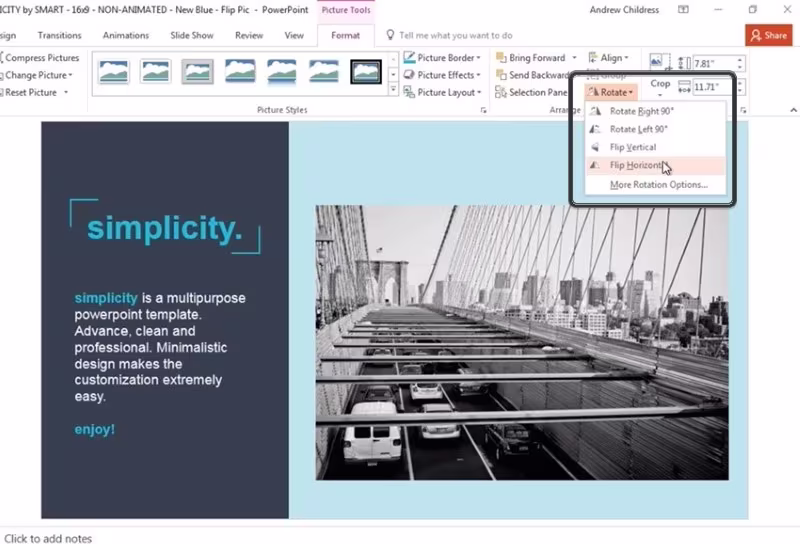The image size is (800, 544).
Task: Click the Picture Layout icon
Action: pyautogui.click(x=409, y=92)
